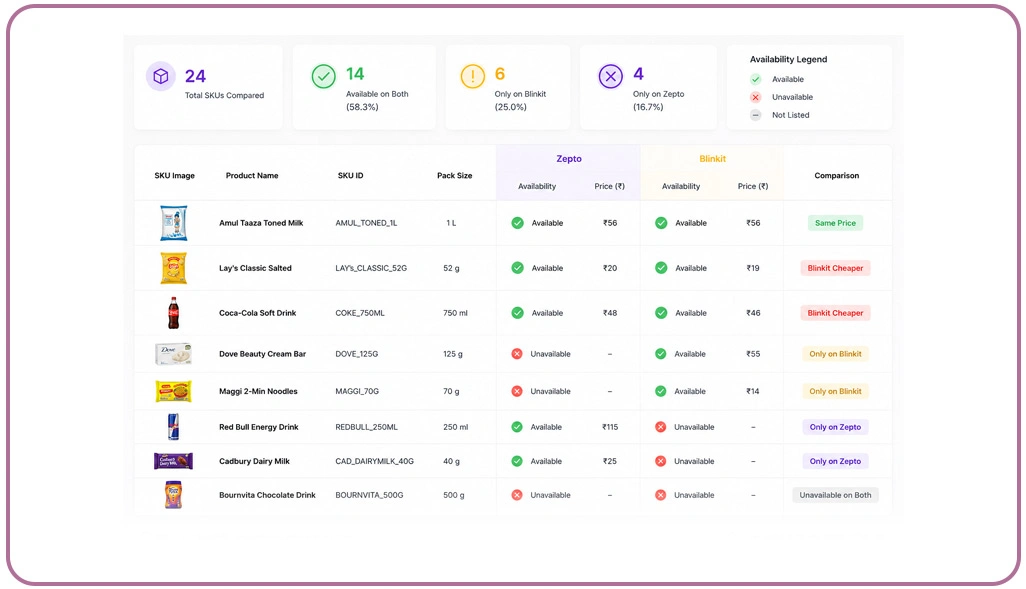Screen dimensions: 1026x589
Task: Click the SKU ID CAD_DAIRYMILK_40G
Action: tap(374, 461)
